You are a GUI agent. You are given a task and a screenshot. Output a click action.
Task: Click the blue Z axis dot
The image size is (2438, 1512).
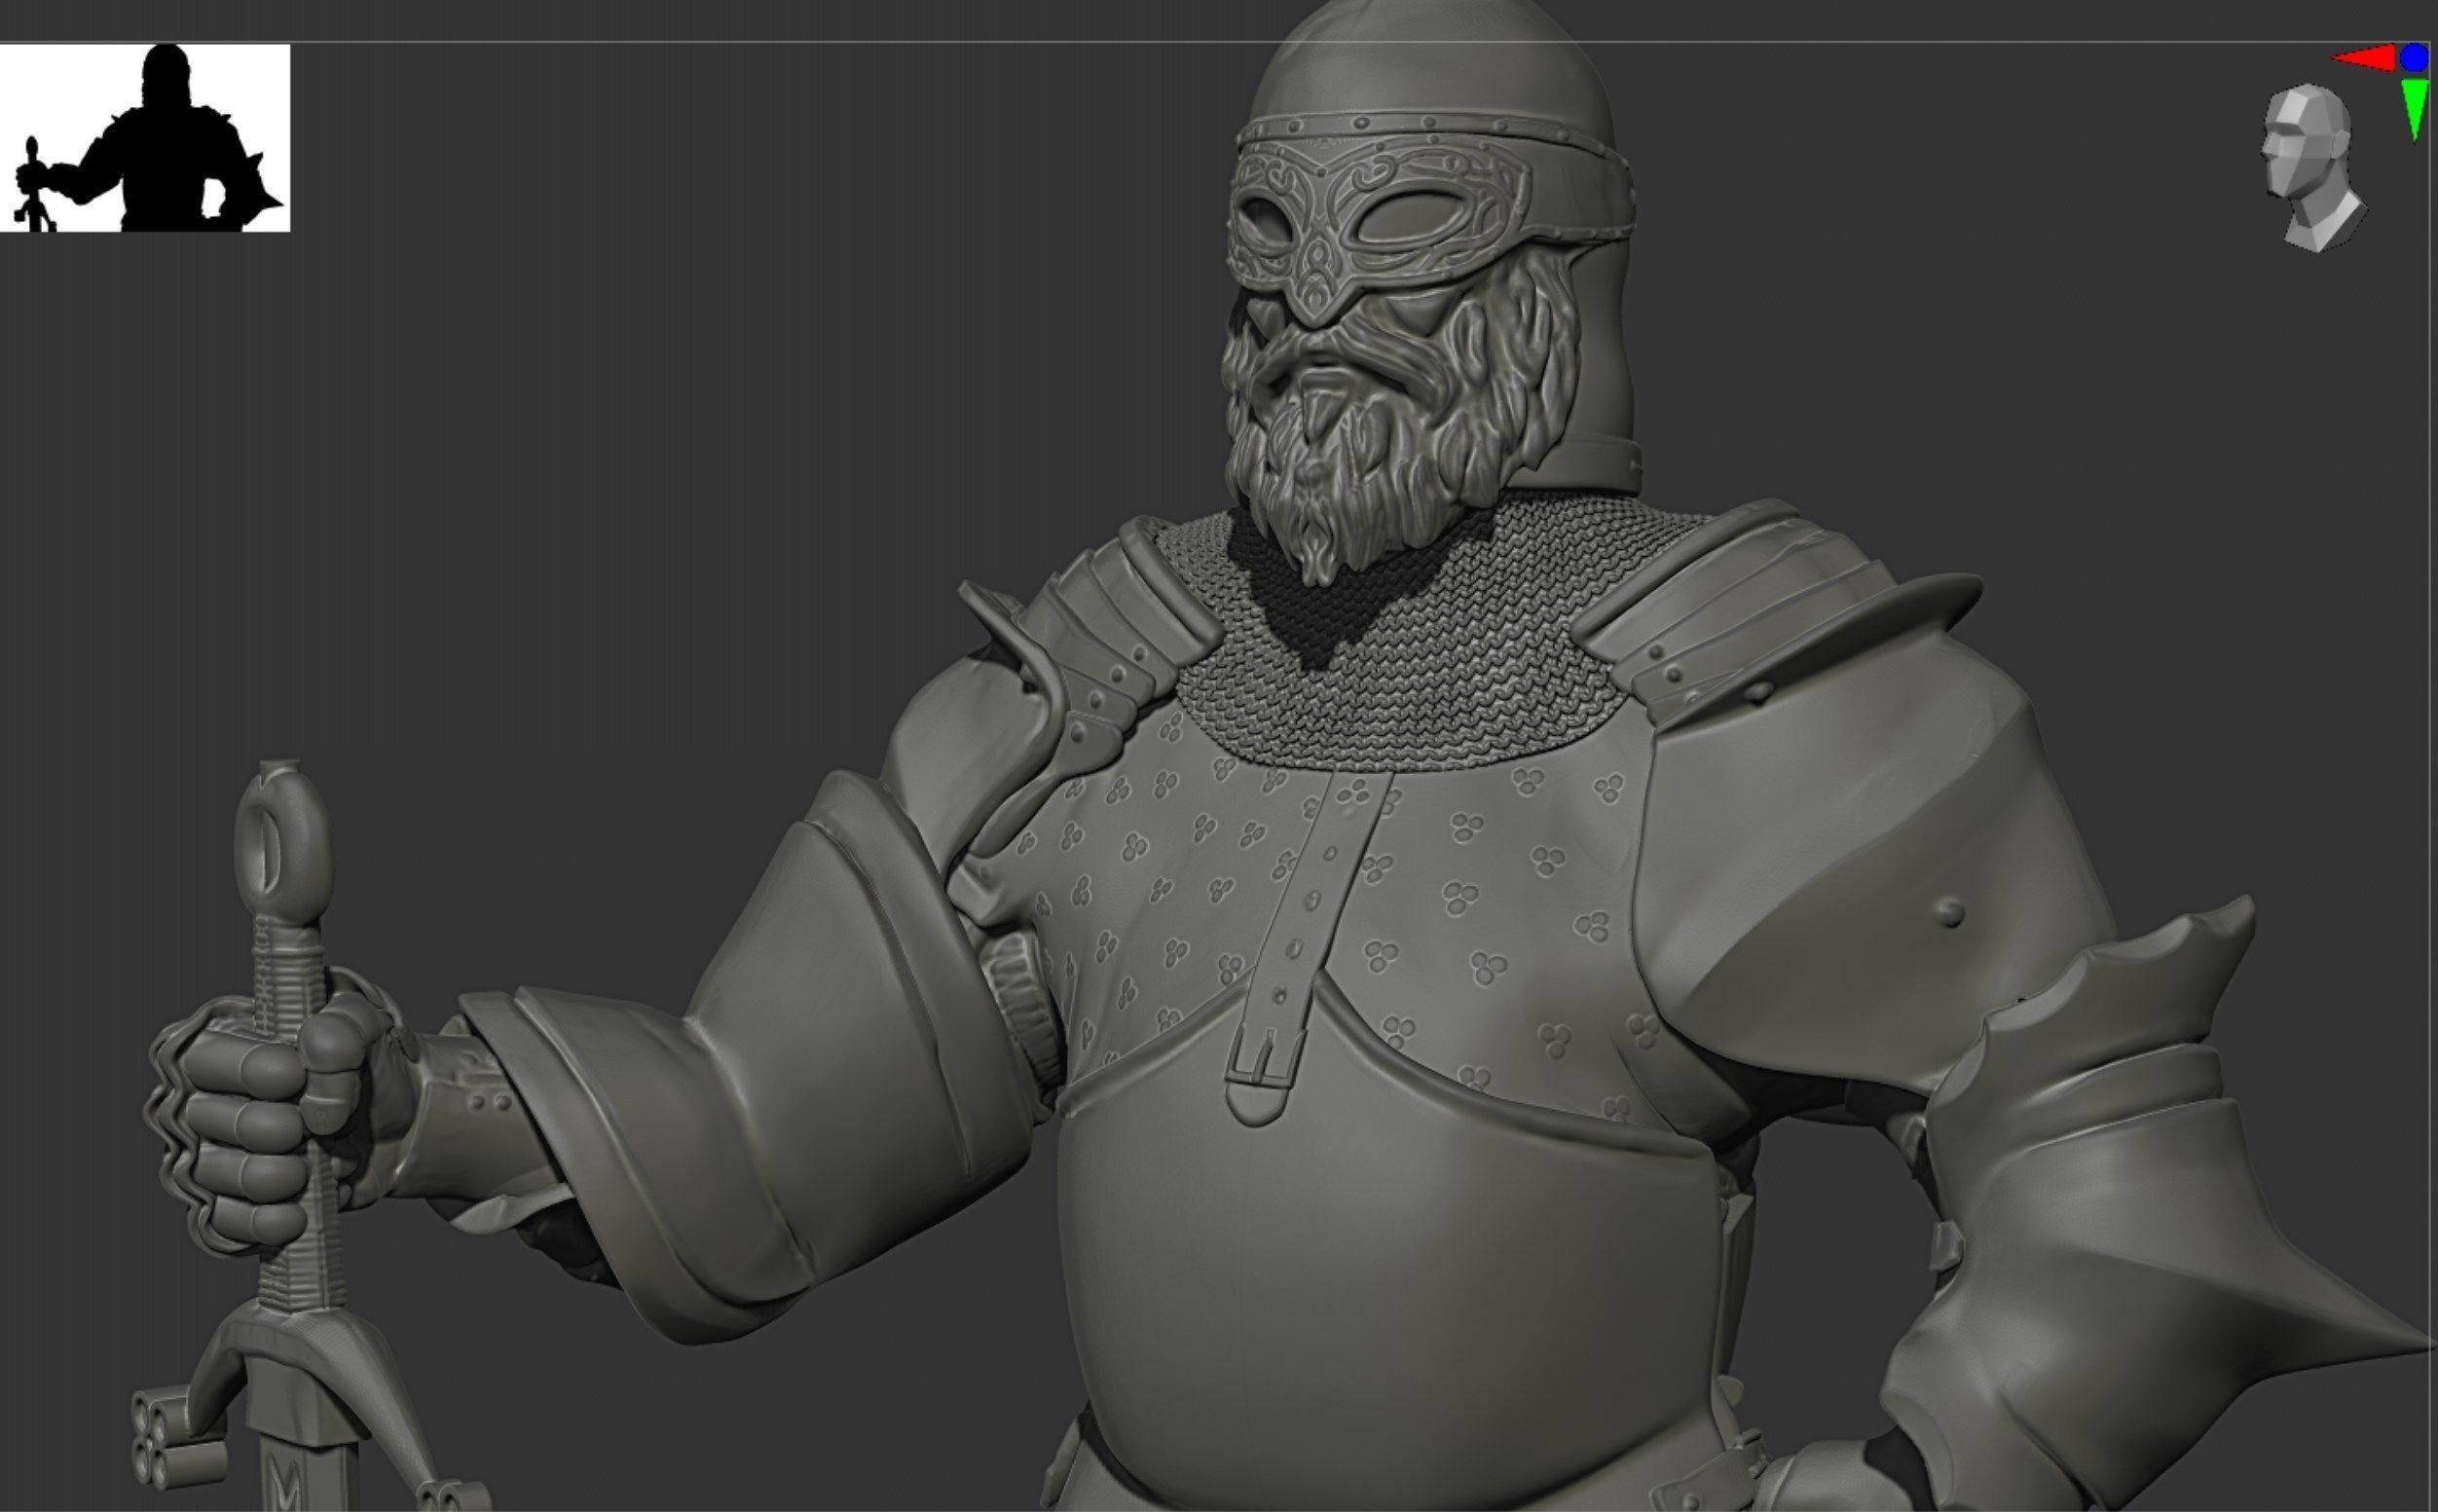[x=2414, y=57]
